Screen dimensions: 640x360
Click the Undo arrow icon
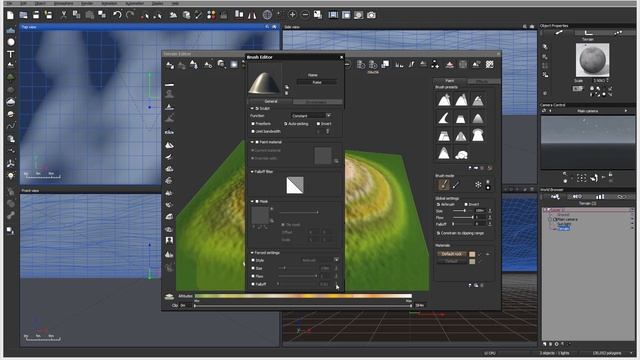click(117, 15)
